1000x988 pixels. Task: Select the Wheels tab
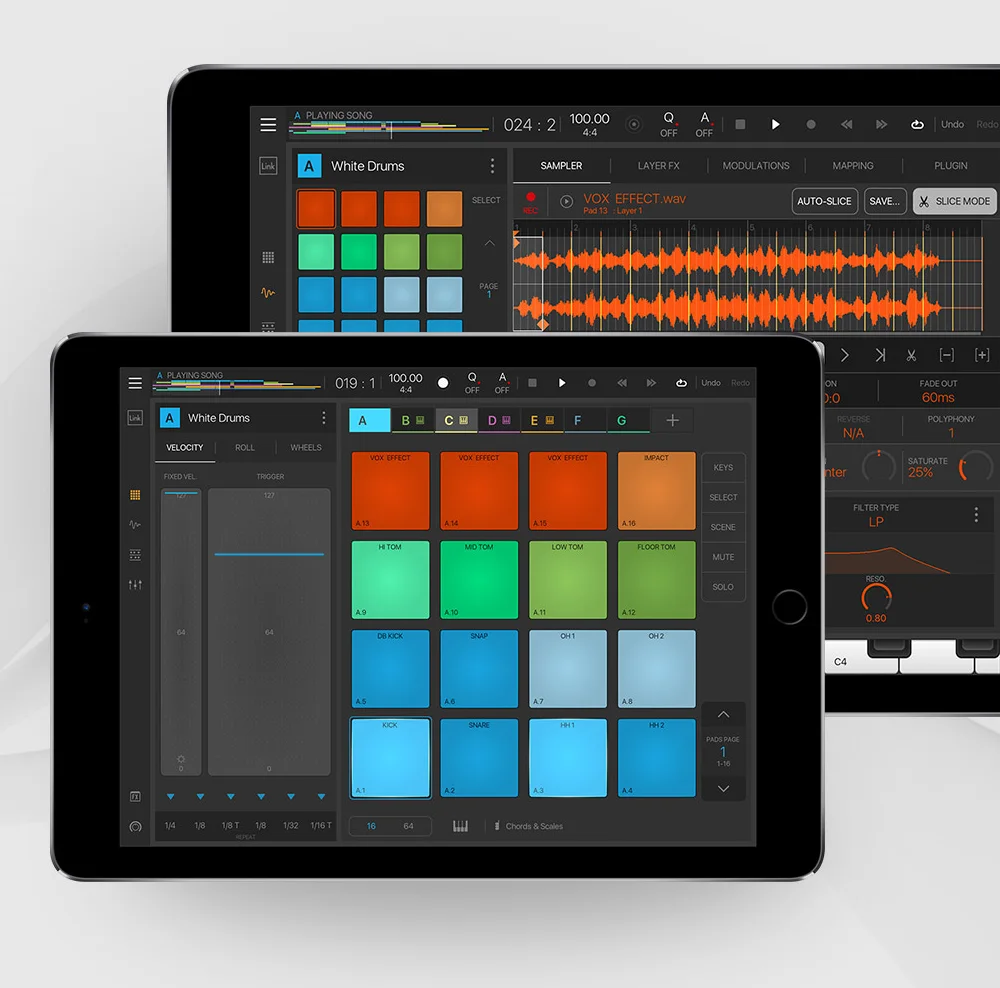[305, 448]
